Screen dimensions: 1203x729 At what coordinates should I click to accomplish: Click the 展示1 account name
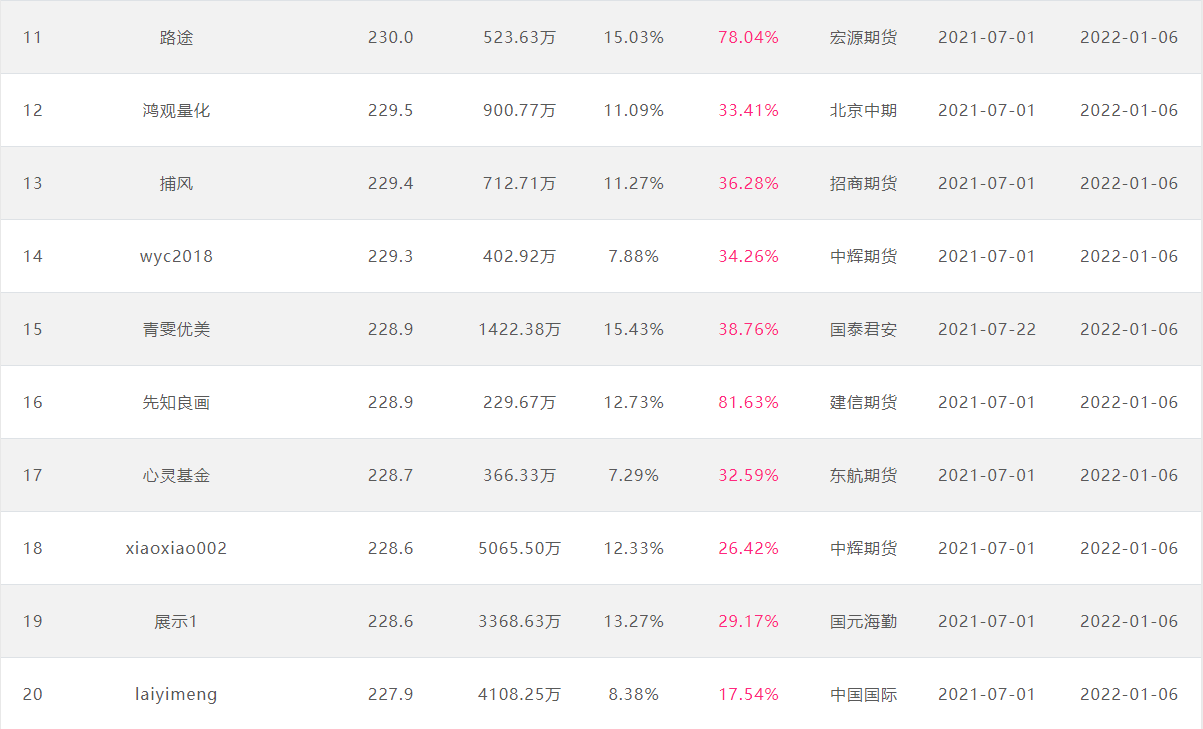176,621
